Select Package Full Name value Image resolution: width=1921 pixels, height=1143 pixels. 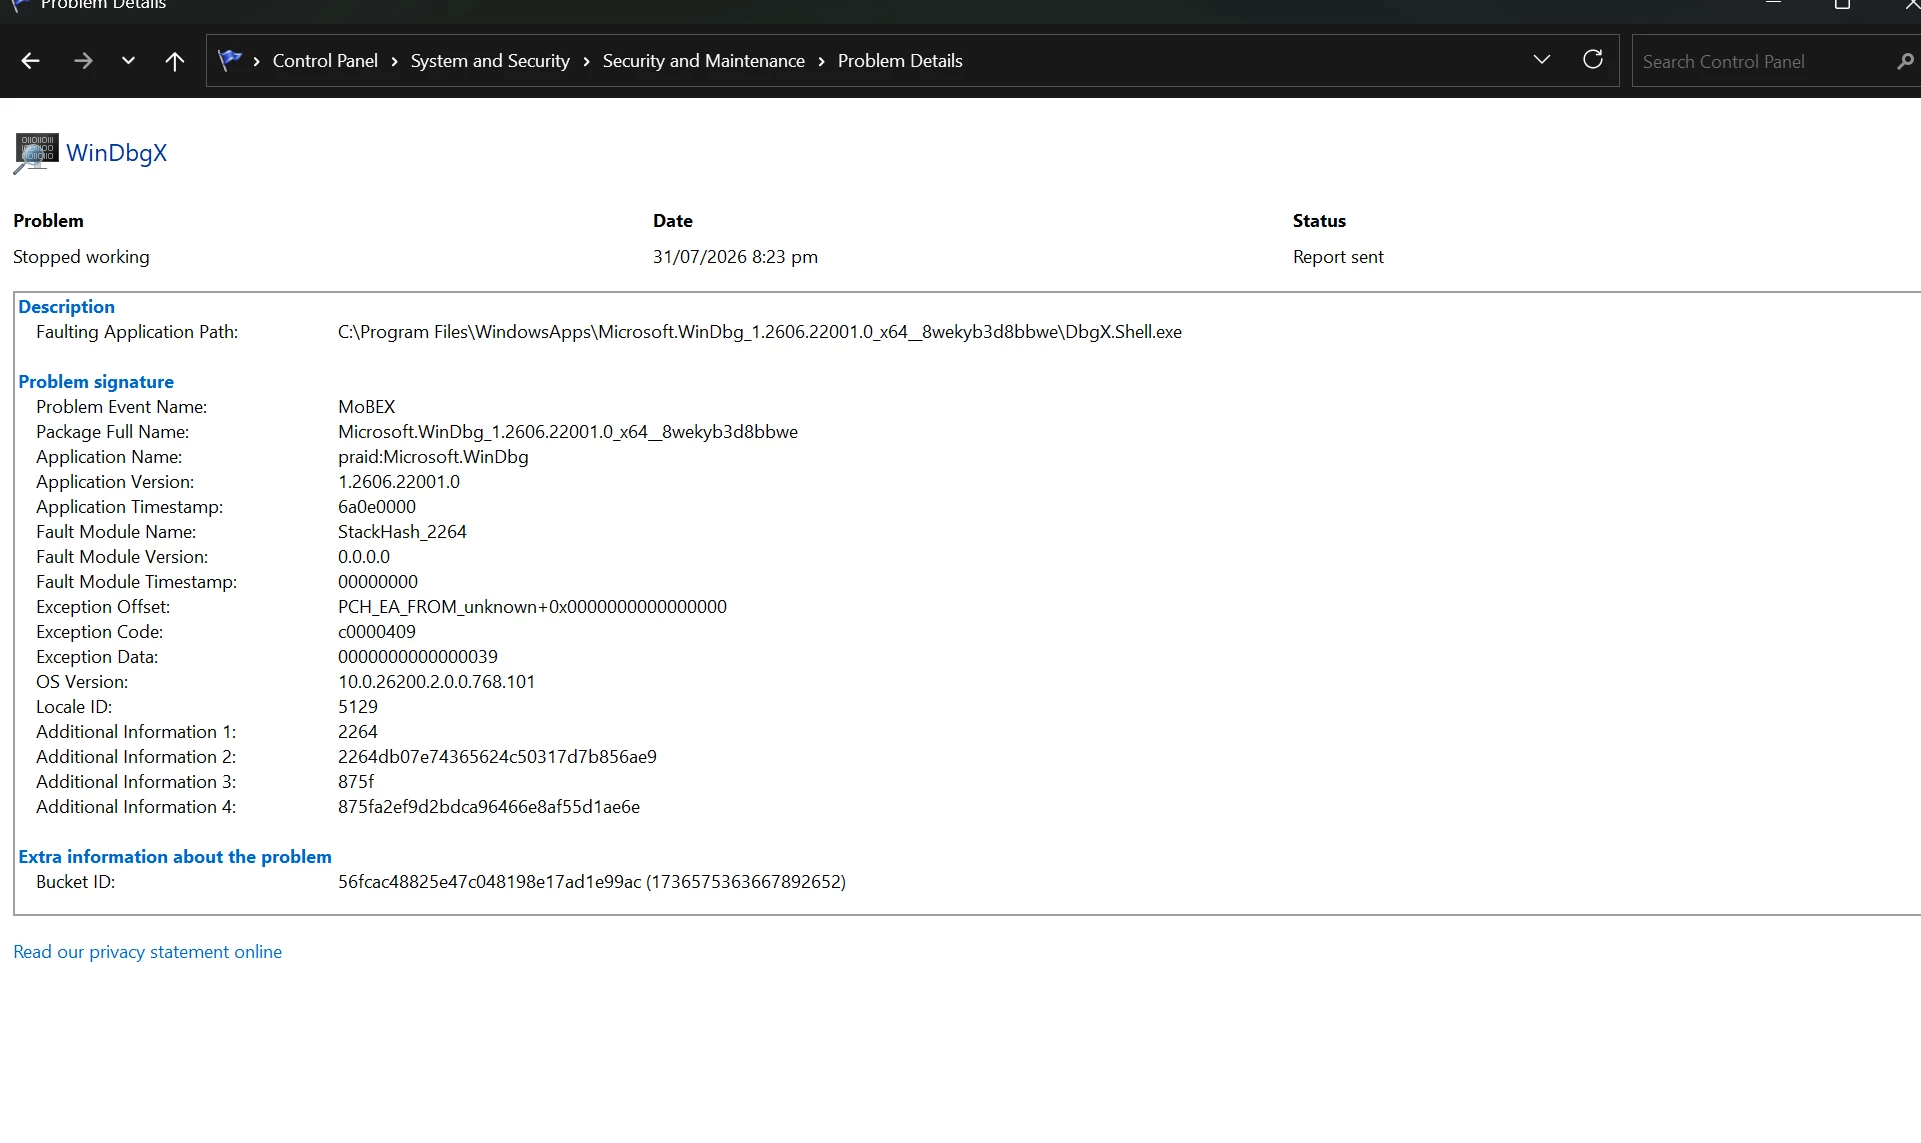click(567, 432)
